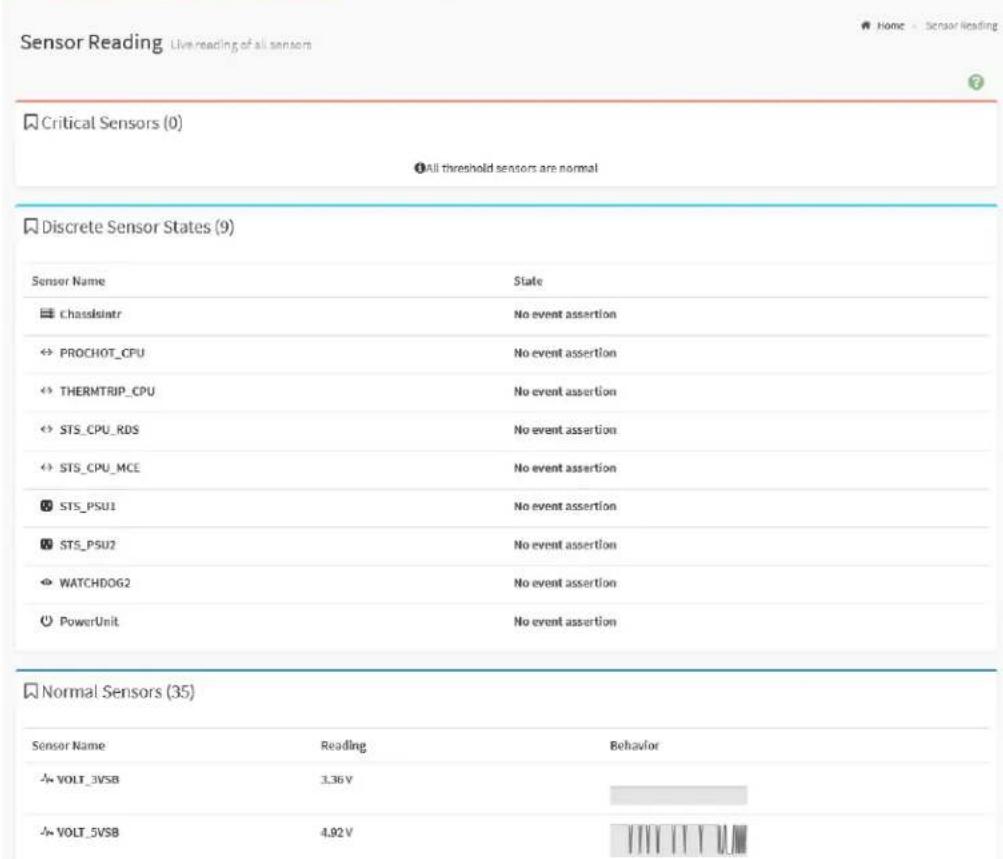
Task: Click the Discrete Sensor States bookmark icon
Action: pyautogui.click(x=30, y=226)
